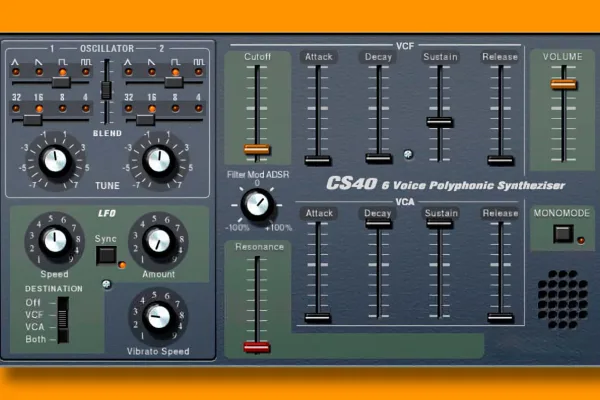This screenshot has width=600, height=400.
Task: Choose 32' octave LED on Oscillator 2
Action: [x=129, y=109]
